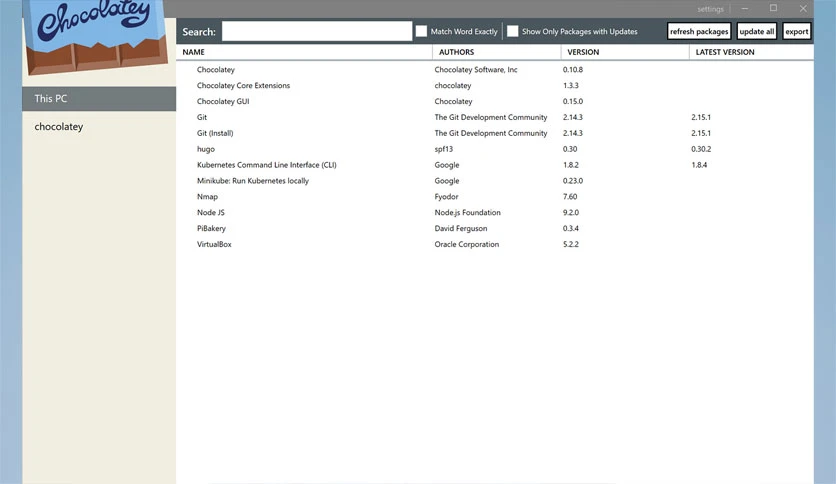Click the export button
This screenshot has height=484, width=836.
[x=797, y=31]
